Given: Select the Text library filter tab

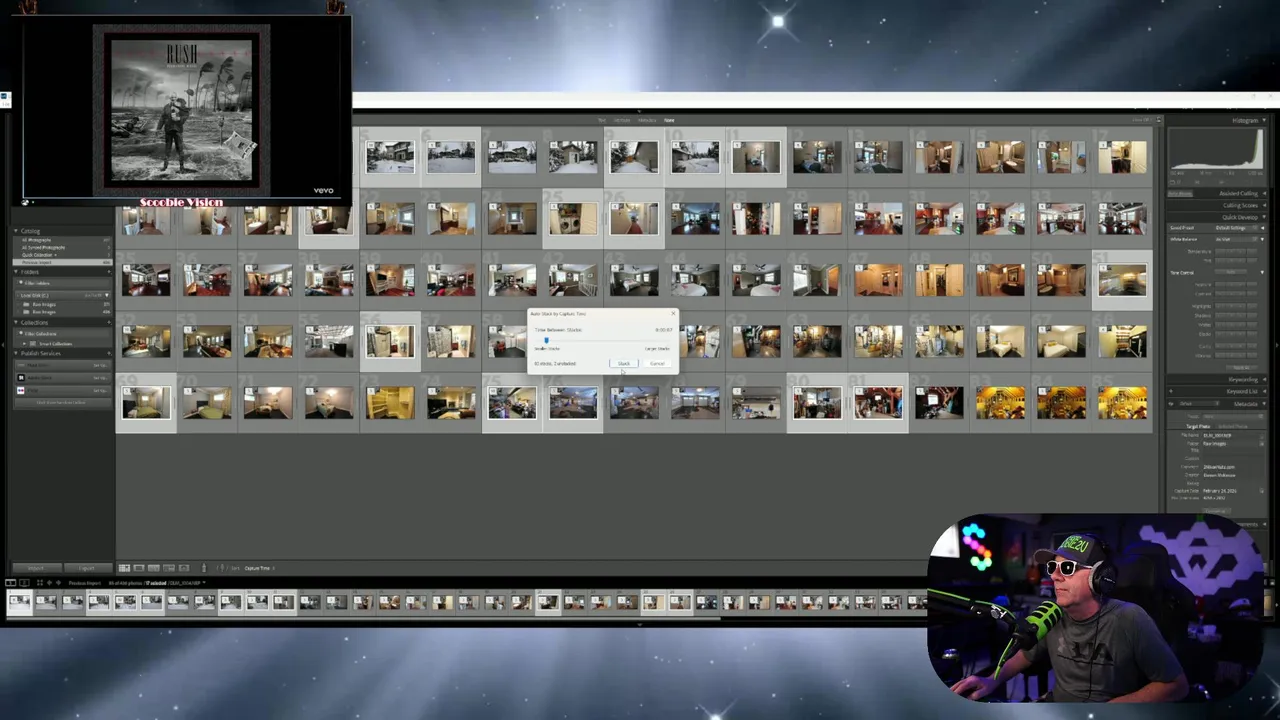Looking at the screenshot, I should pyautogui.click(x=602, y=120).
